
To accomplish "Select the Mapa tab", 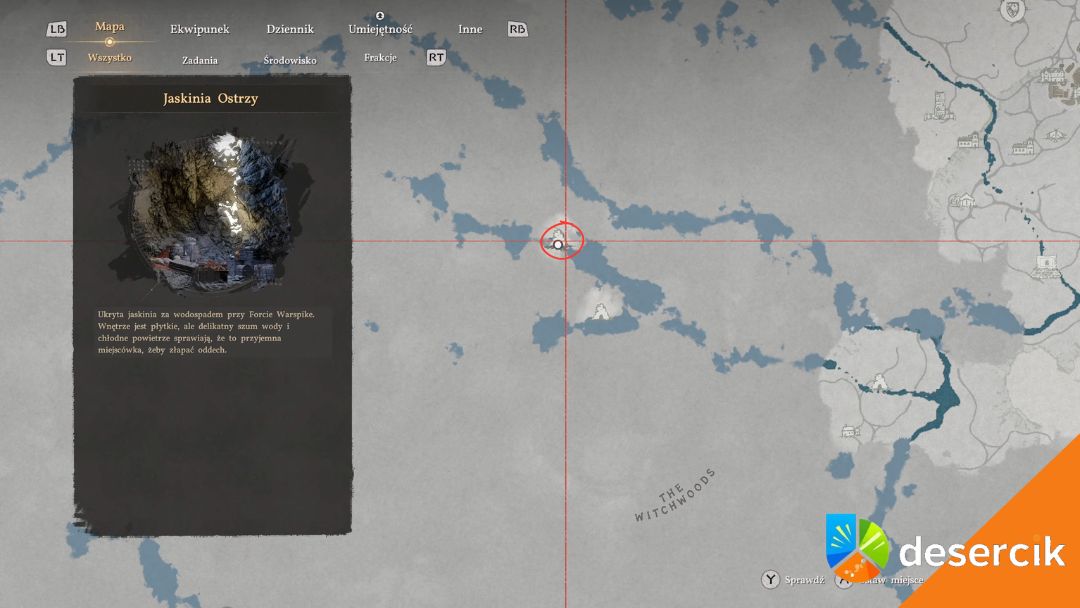I will (x=109, y=27).
